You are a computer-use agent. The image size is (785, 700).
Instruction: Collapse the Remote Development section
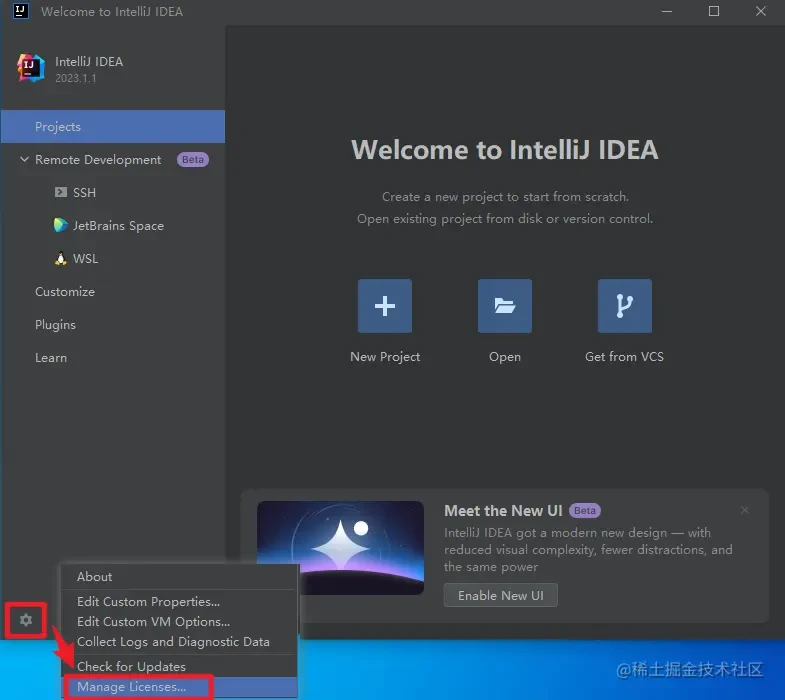click(25, 160)
